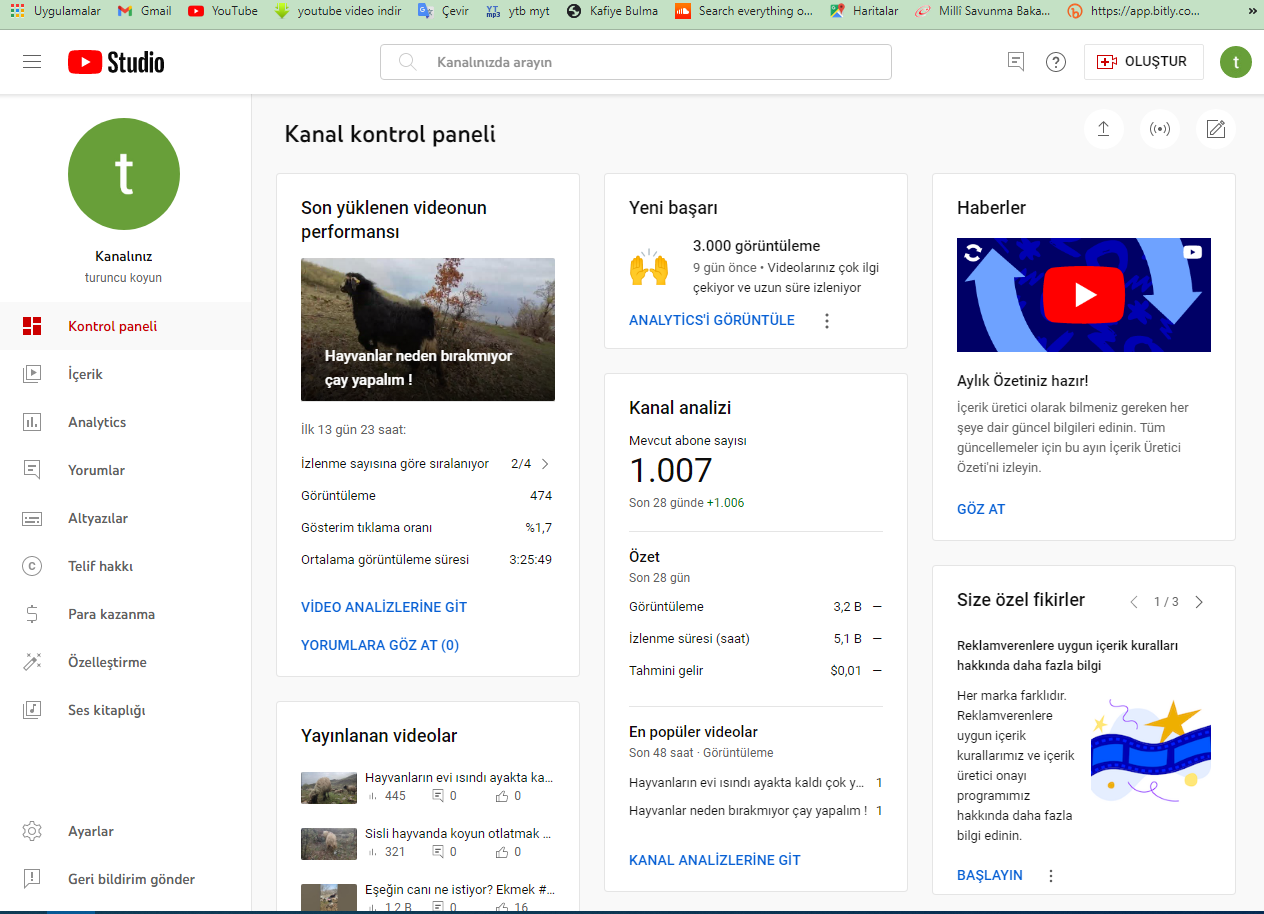This screenshot has height=914, width=1264.
Task: Open Ayarlar settings gear
Action: tap(32, 831)
